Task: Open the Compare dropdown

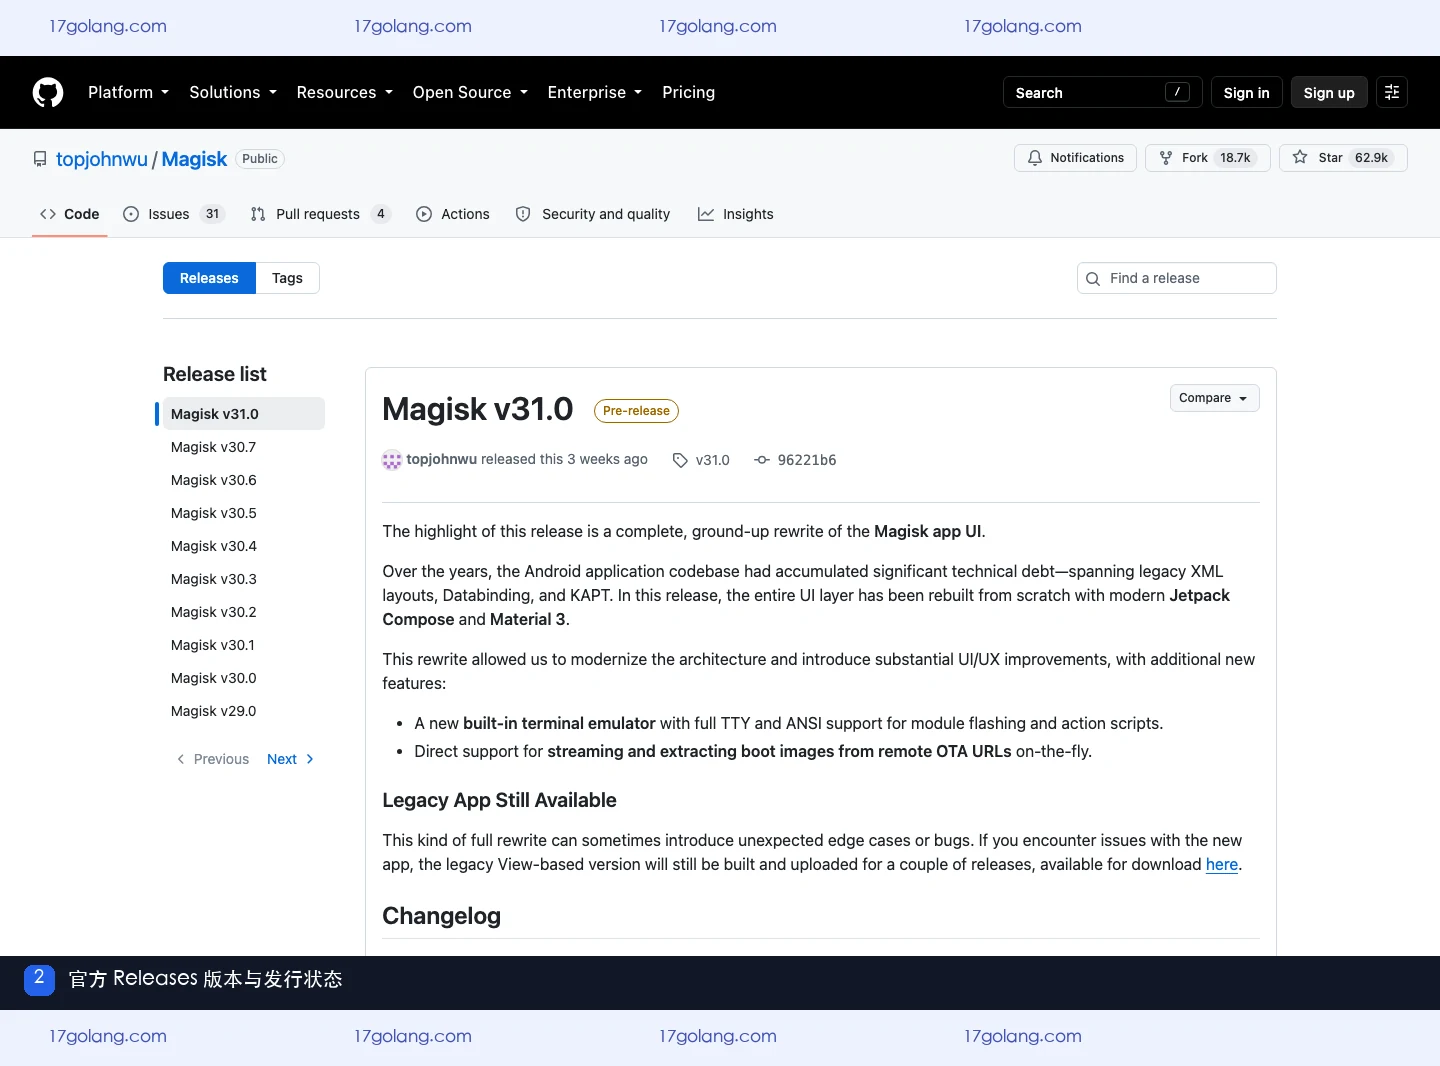Action: (1214, 398)
